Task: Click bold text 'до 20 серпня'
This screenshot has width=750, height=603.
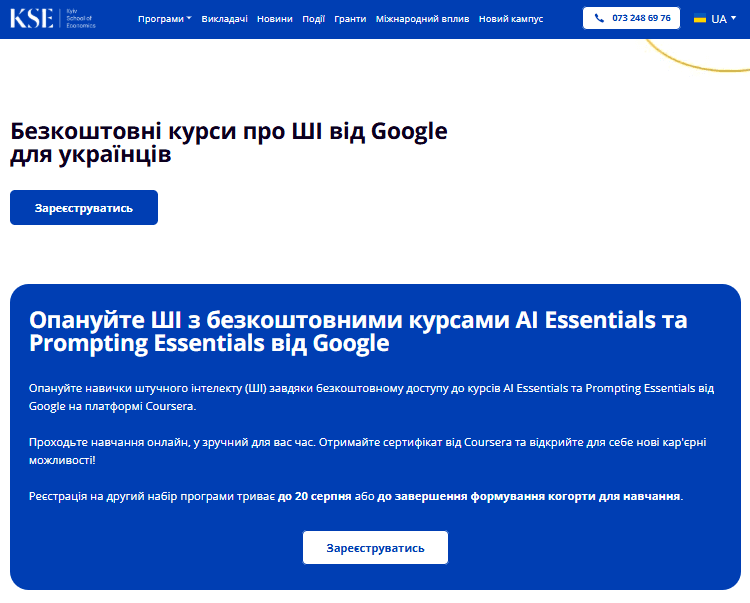Action: pyautogui.click(x=314, y=496)
